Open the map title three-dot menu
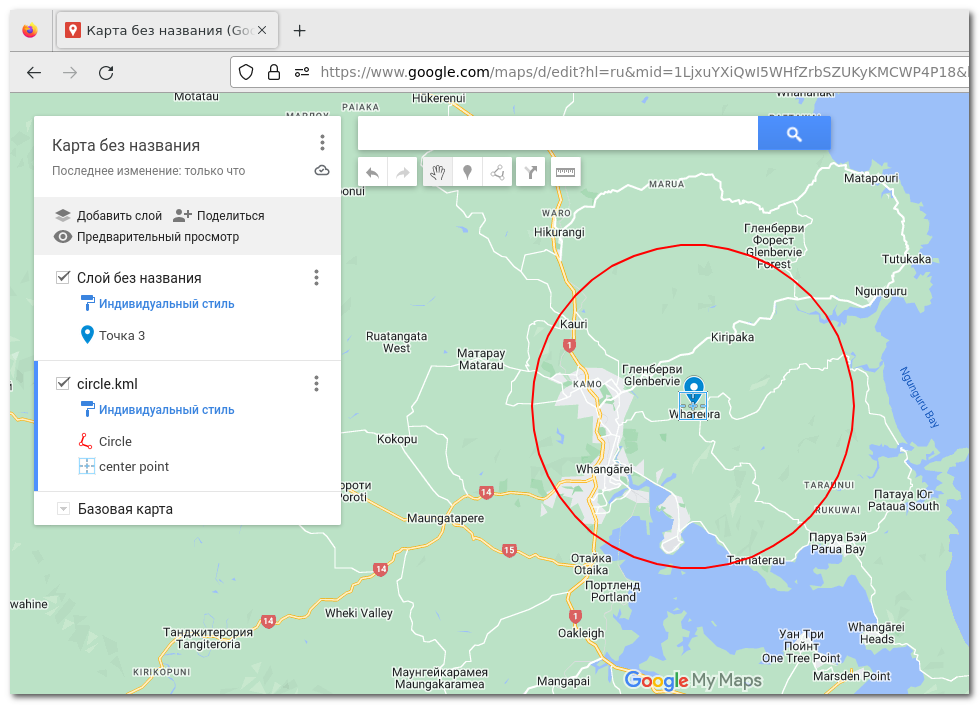Viewport: 980px width, 705px height. coord(322,143)
